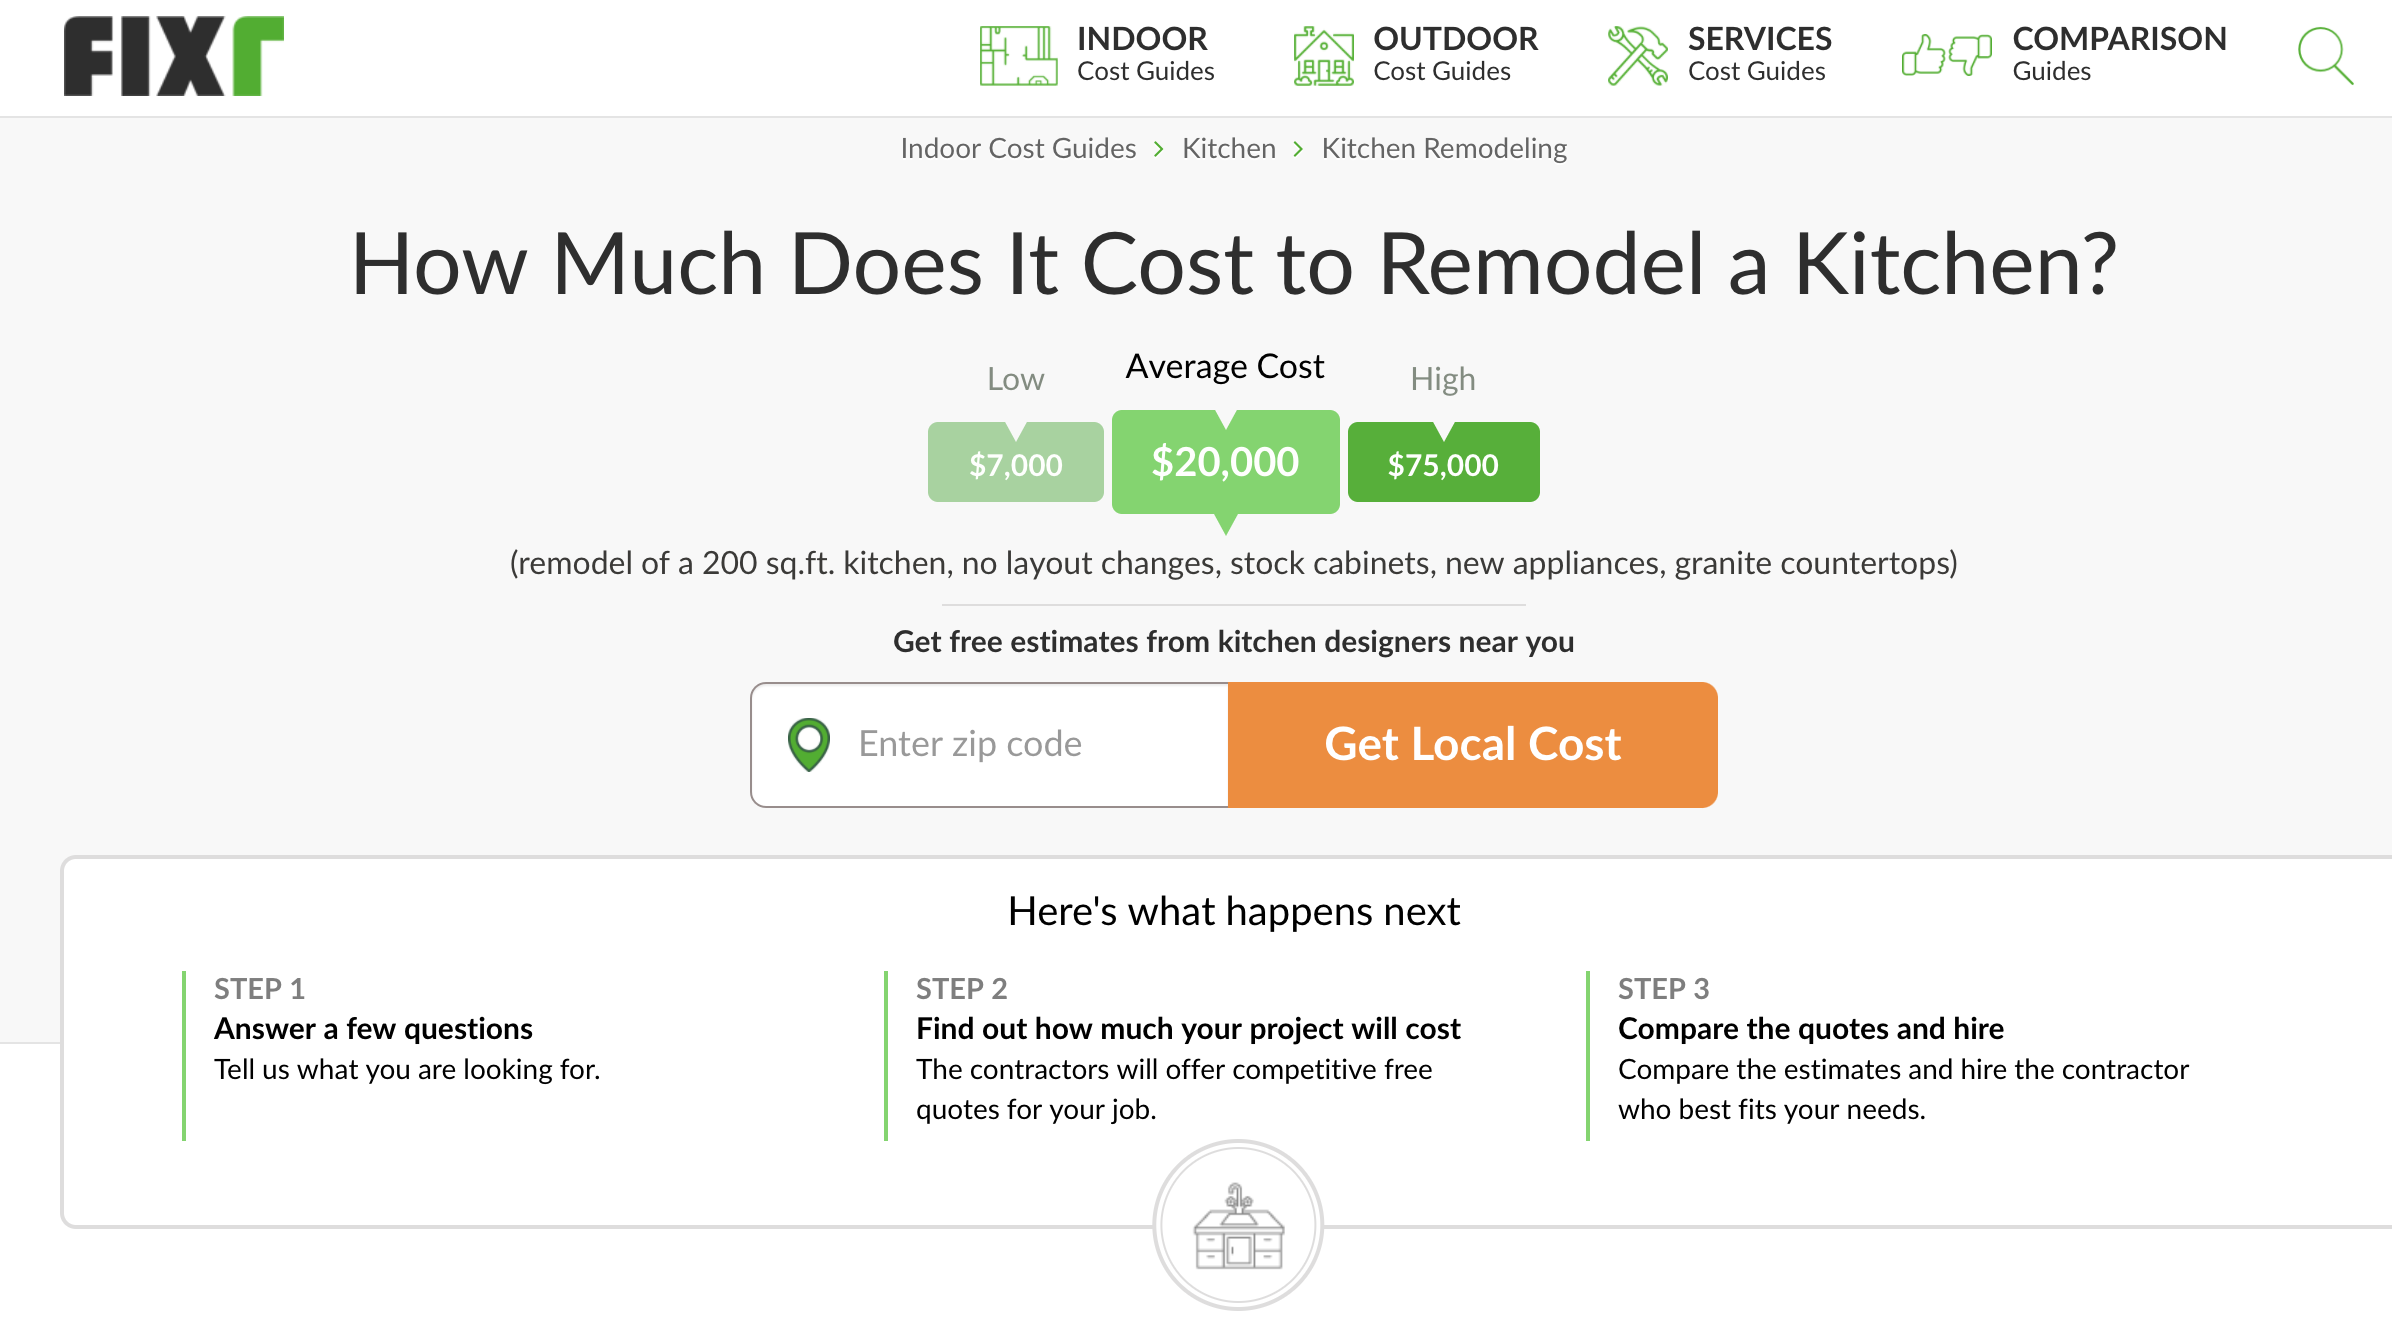The width and height of the screenshot is (2392, 1338).
Task: Select the $7,000 low cost badge
Action: (1015, 464)
